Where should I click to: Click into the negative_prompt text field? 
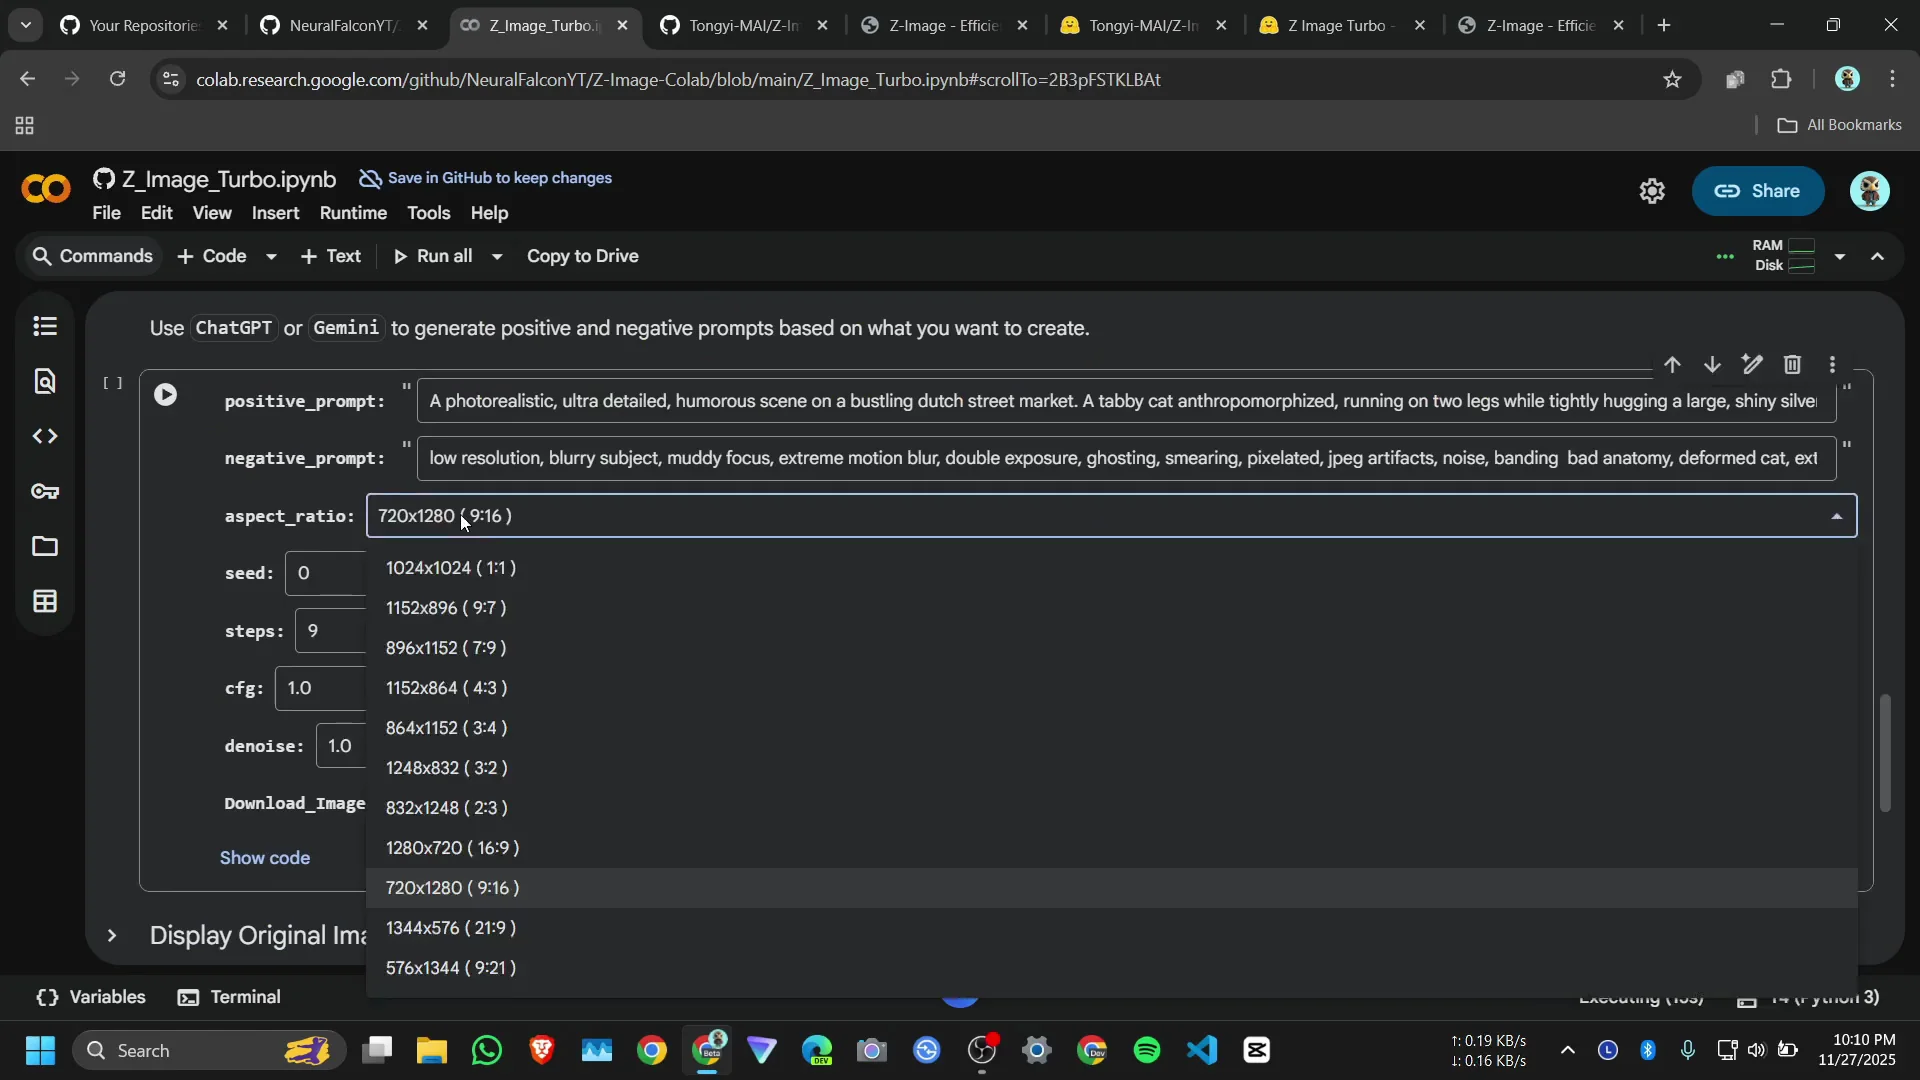[1125, 458]
